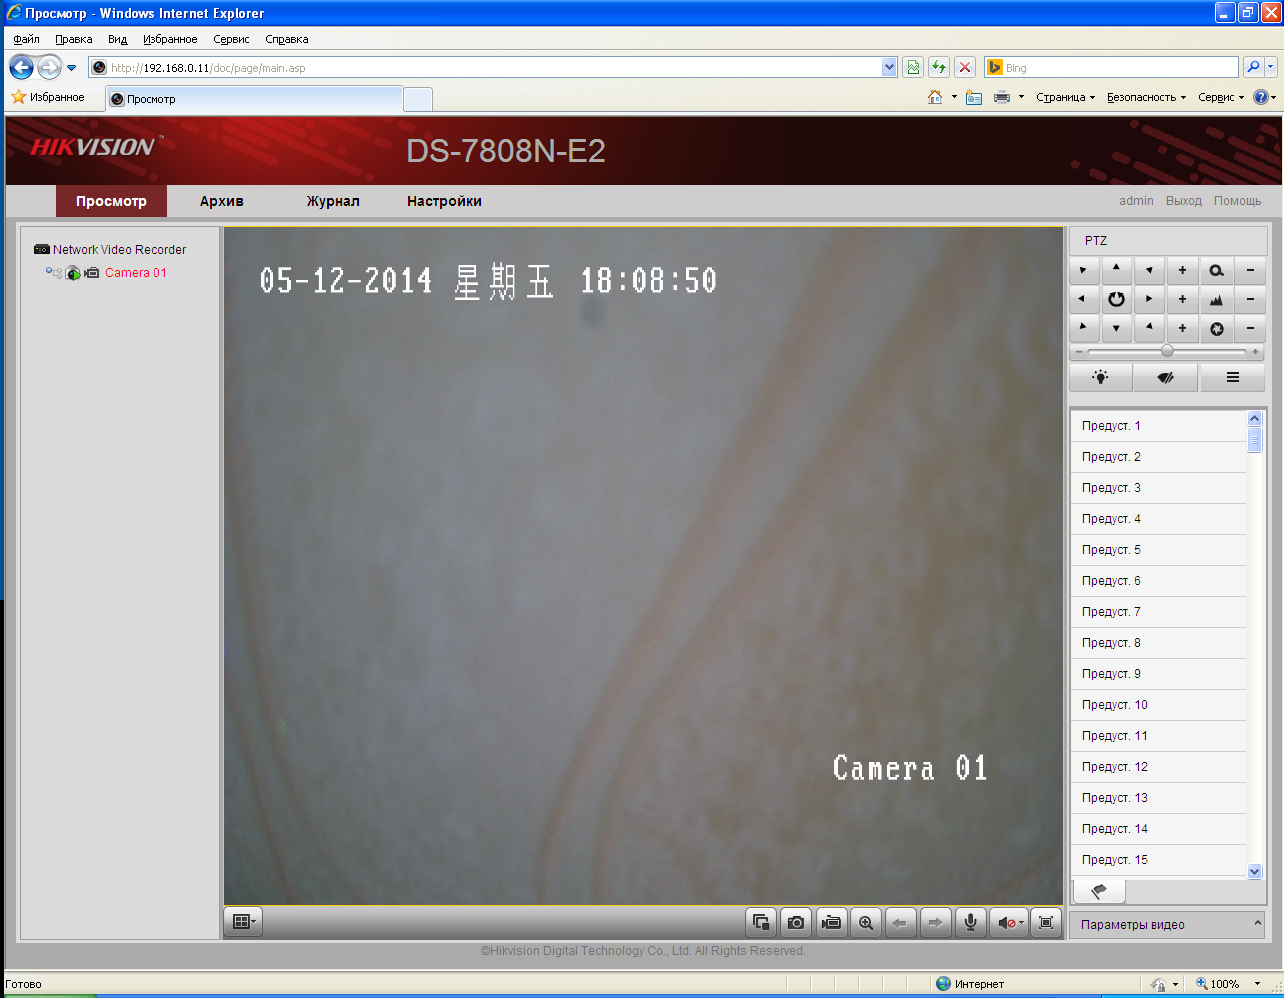Open the Файл menu in Internet Explorer
This screenshot has width=1284, height=998.
(x=27, y=39)
